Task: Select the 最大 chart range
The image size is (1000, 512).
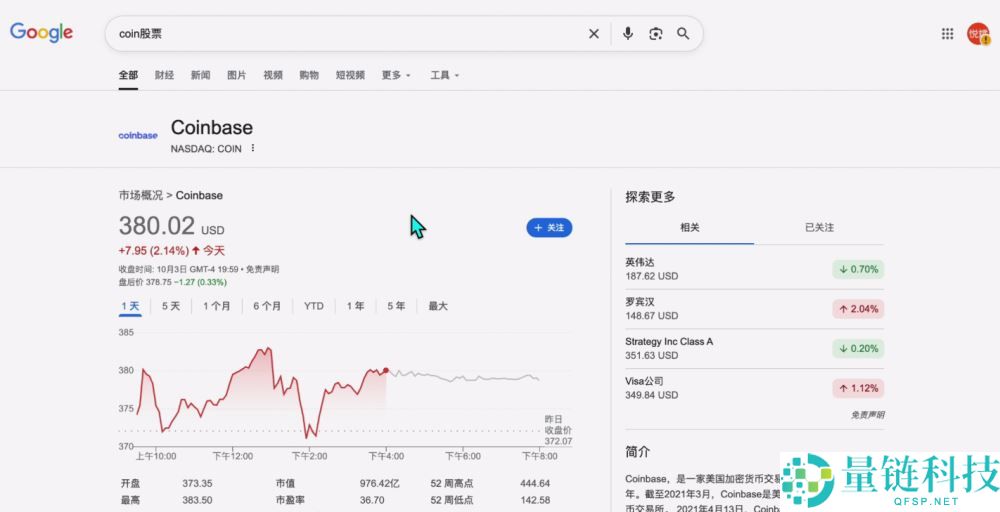Action: click(x=438, y=306)
